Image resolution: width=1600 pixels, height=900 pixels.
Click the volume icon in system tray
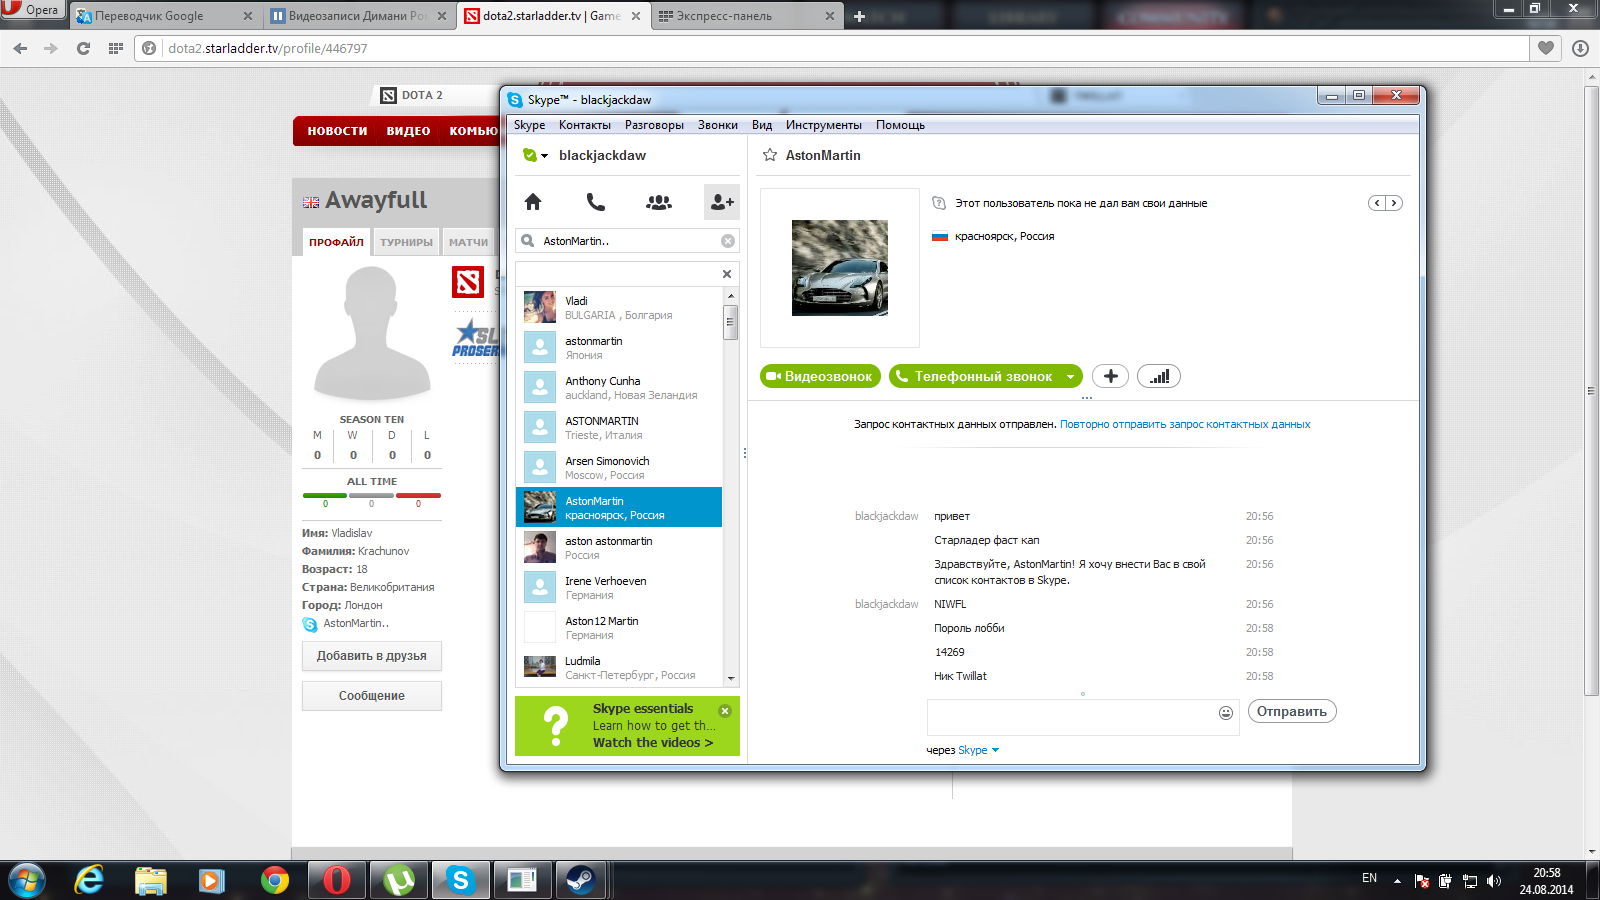[1494, 881]
